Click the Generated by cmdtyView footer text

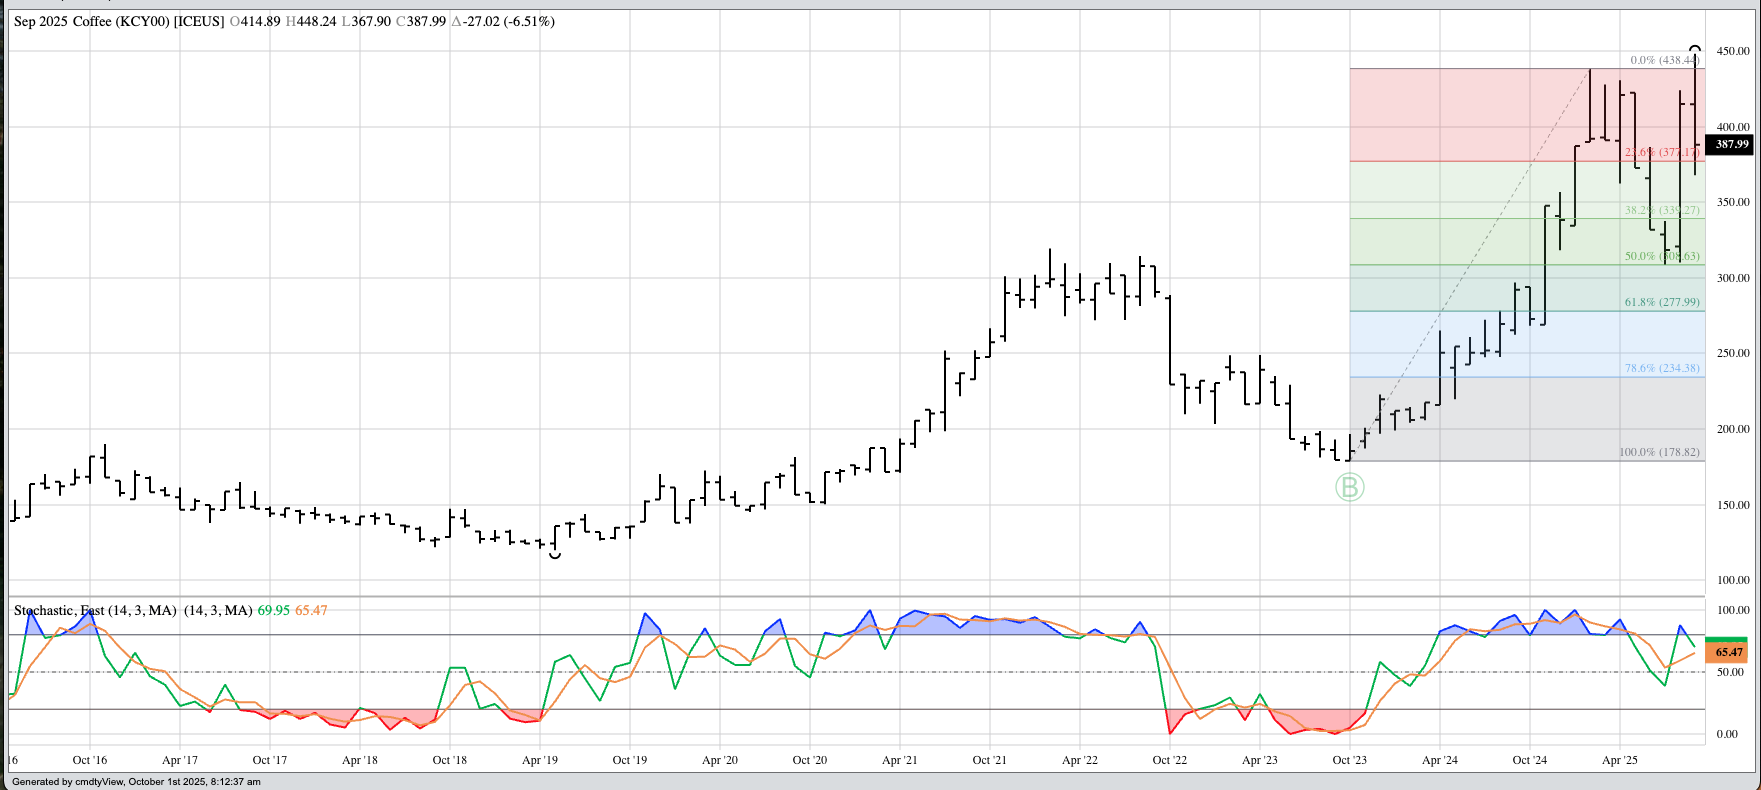pyautogui.click(x=136, y=782)
